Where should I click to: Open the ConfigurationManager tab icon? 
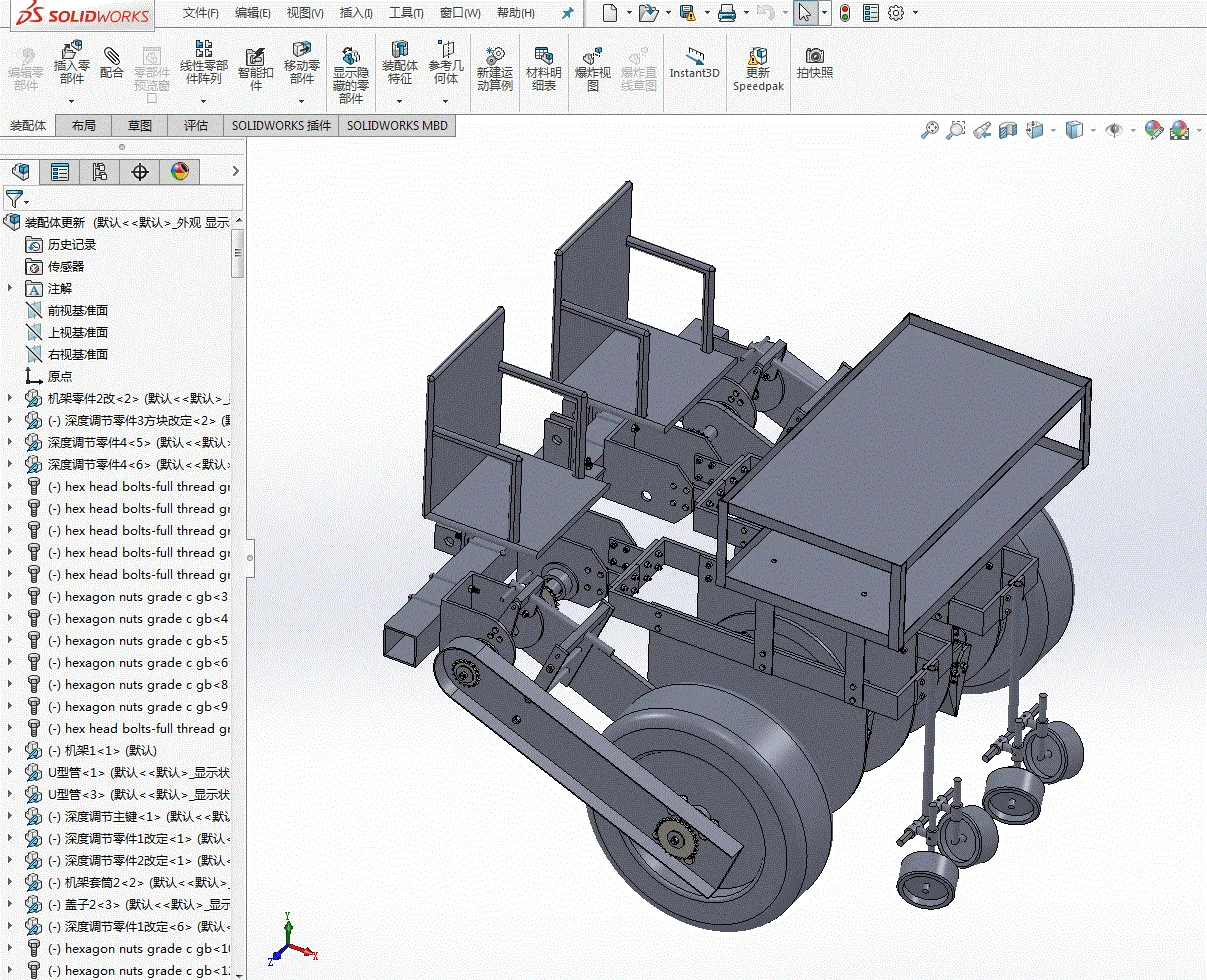pos(100,172)
